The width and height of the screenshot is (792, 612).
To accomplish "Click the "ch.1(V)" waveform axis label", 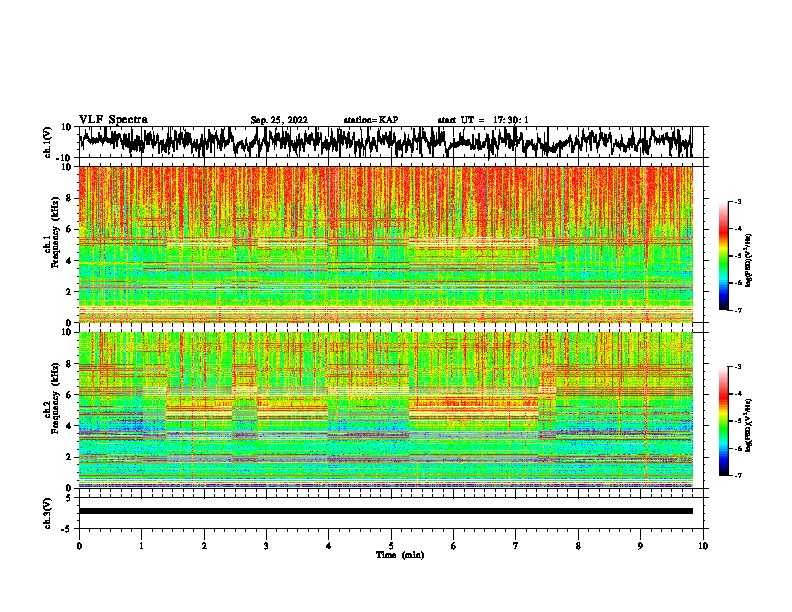I will (48, 142).
